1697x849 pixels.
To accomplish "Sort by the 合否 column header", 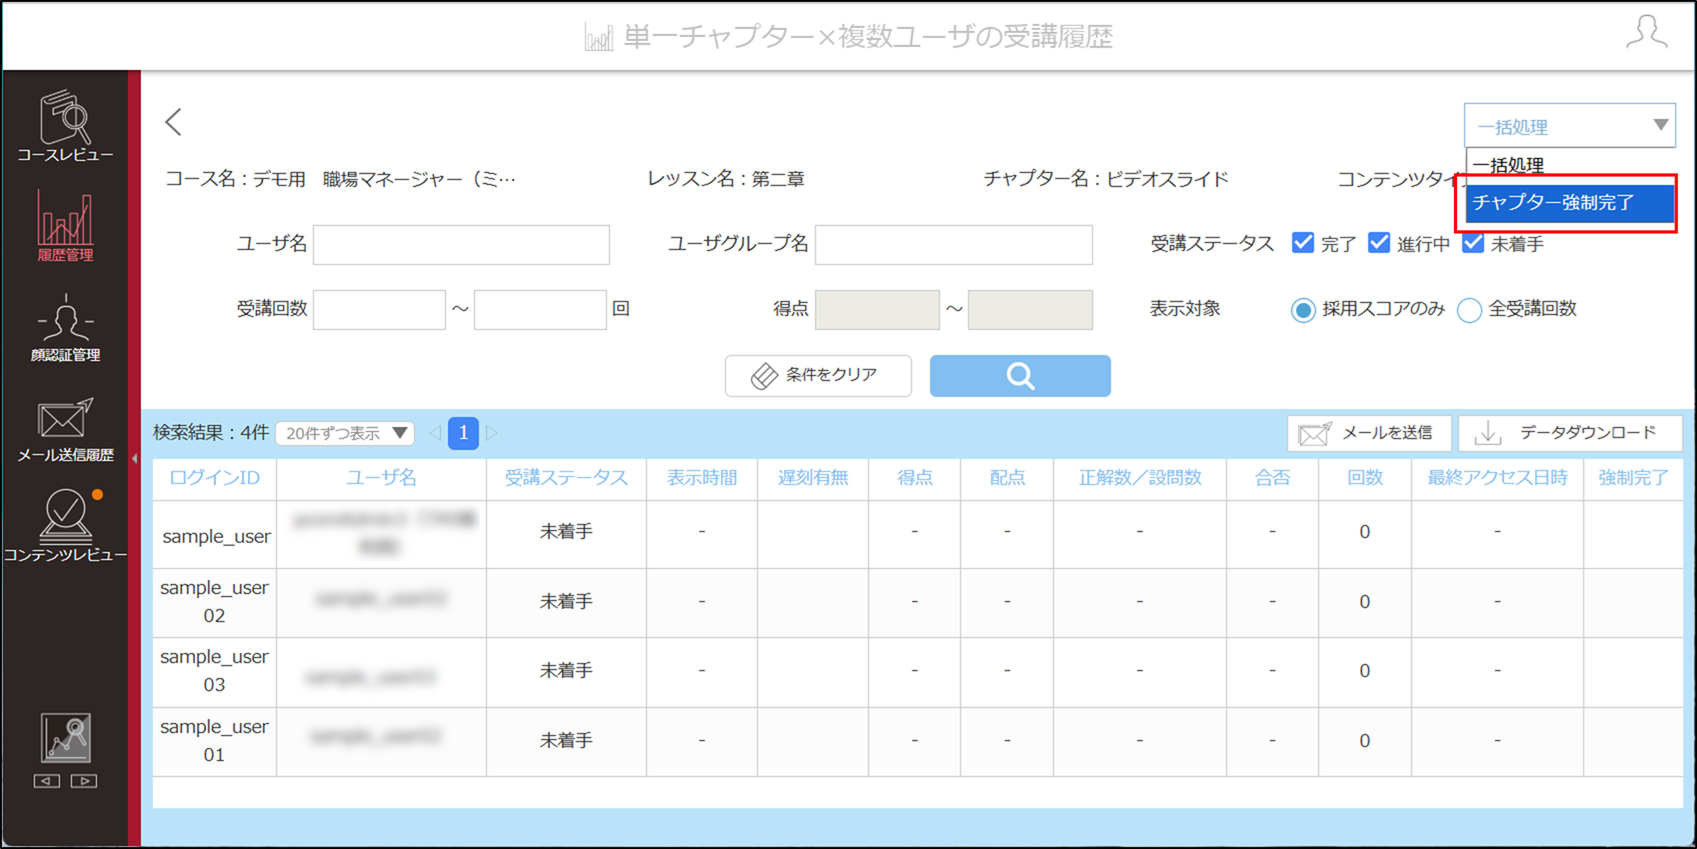I will 1272,478.
